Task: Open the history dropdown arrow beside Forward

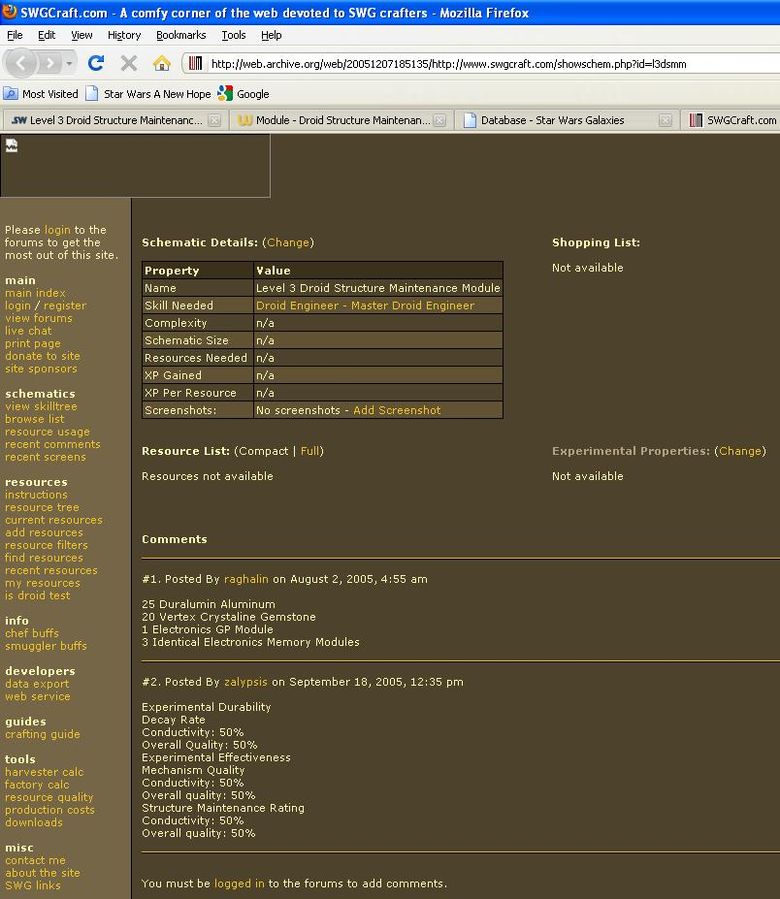Action: [x=70, y=63]
